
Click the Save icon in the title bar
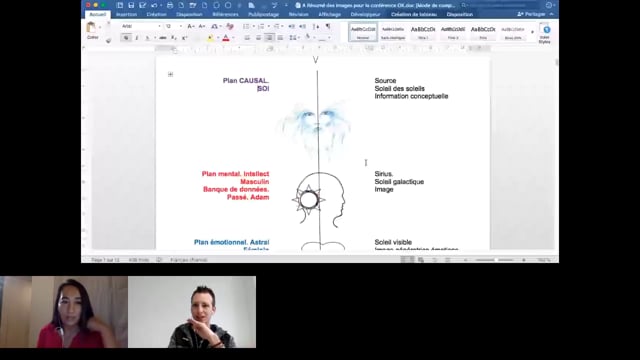[131, 5]
